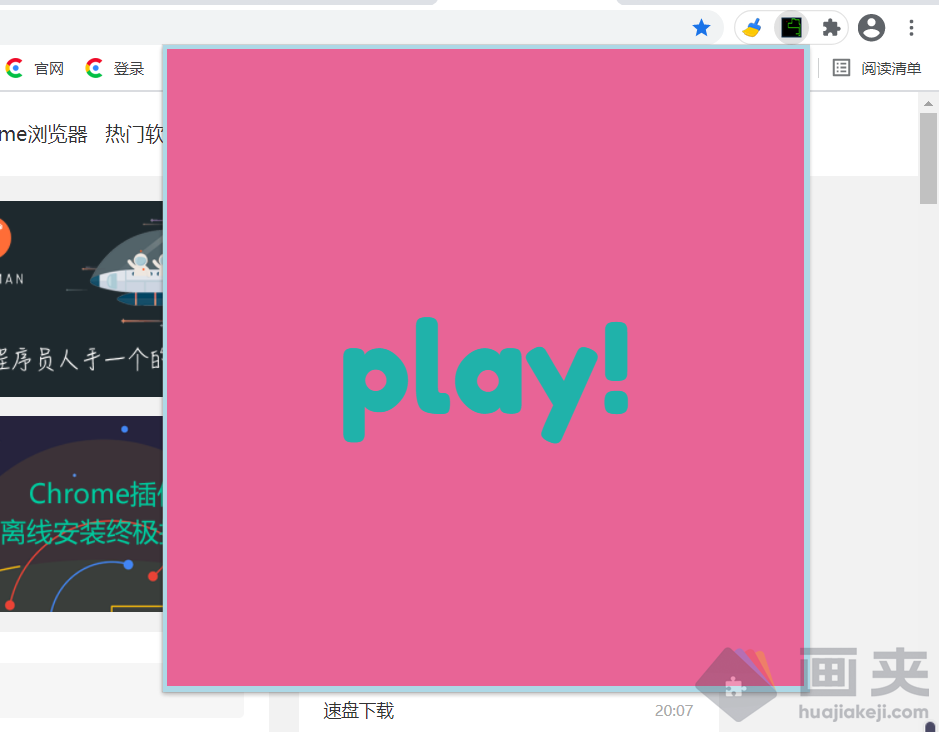Click the 速盘下载 list entry
The width and height of the screenshot is (939, 732).
(358, 711)
